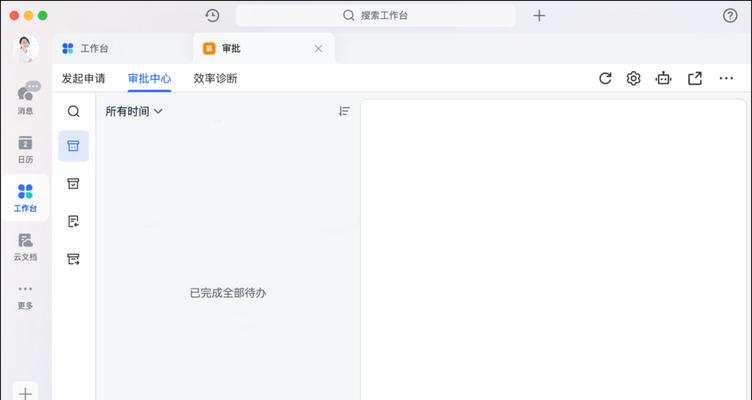Viewport: 752px width, 400px height.
Task: Click the sort order icon
Action: (344, 111)
